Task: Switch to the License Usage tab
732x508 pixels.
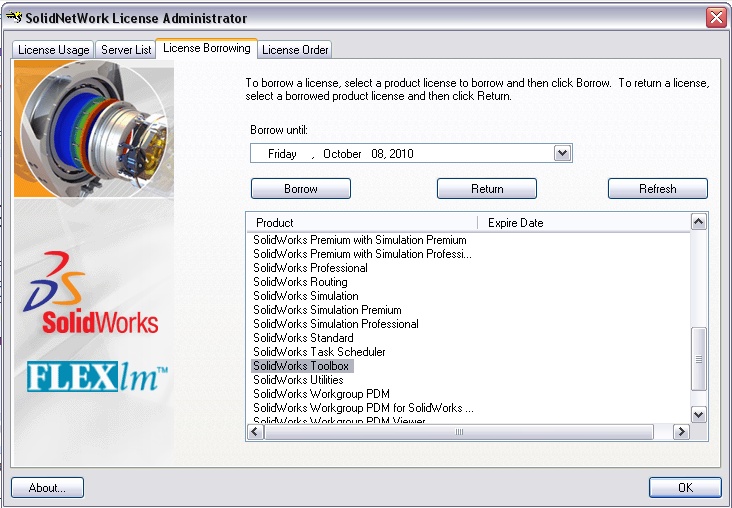Action: tap(53, 49)
